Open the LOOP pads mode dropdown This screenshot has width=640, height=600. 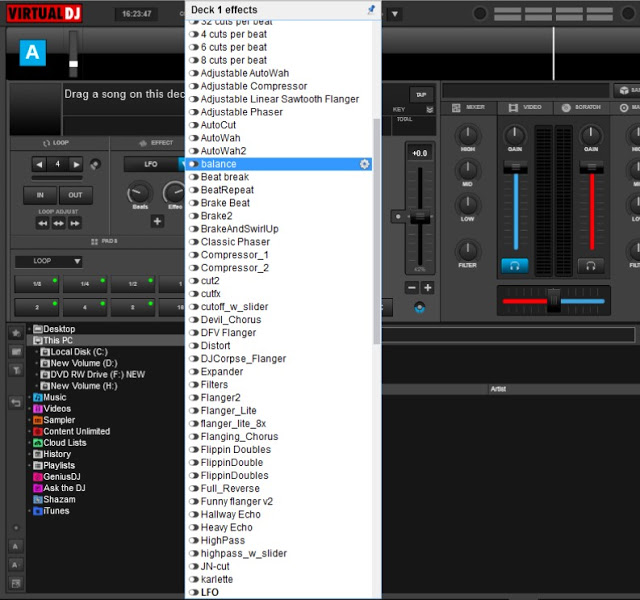(49, 261)
